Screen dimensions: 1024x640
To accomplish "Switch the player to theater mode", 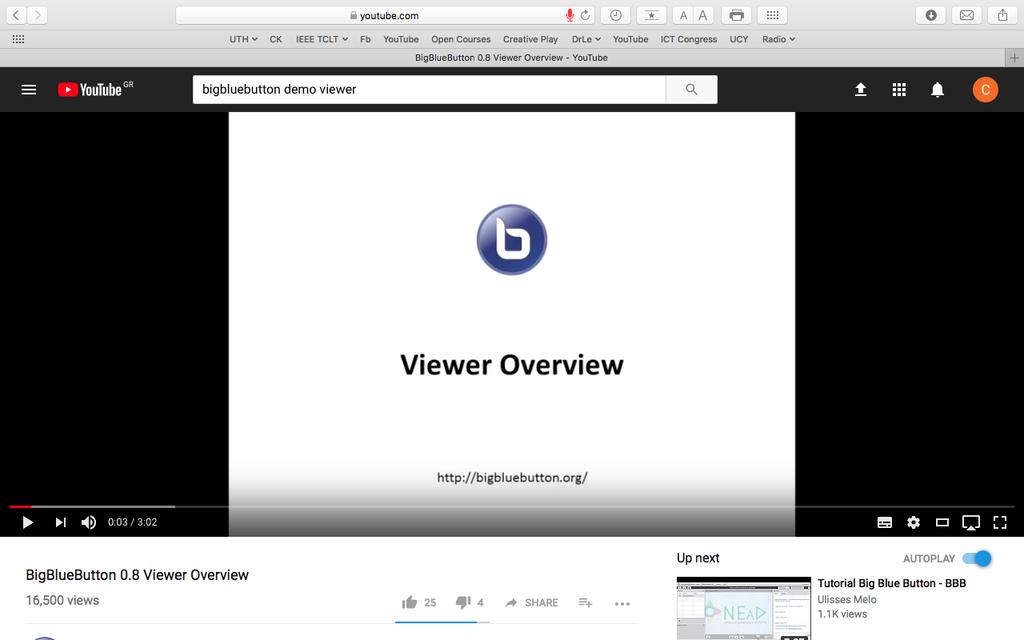I will click(x=942, y=522).
